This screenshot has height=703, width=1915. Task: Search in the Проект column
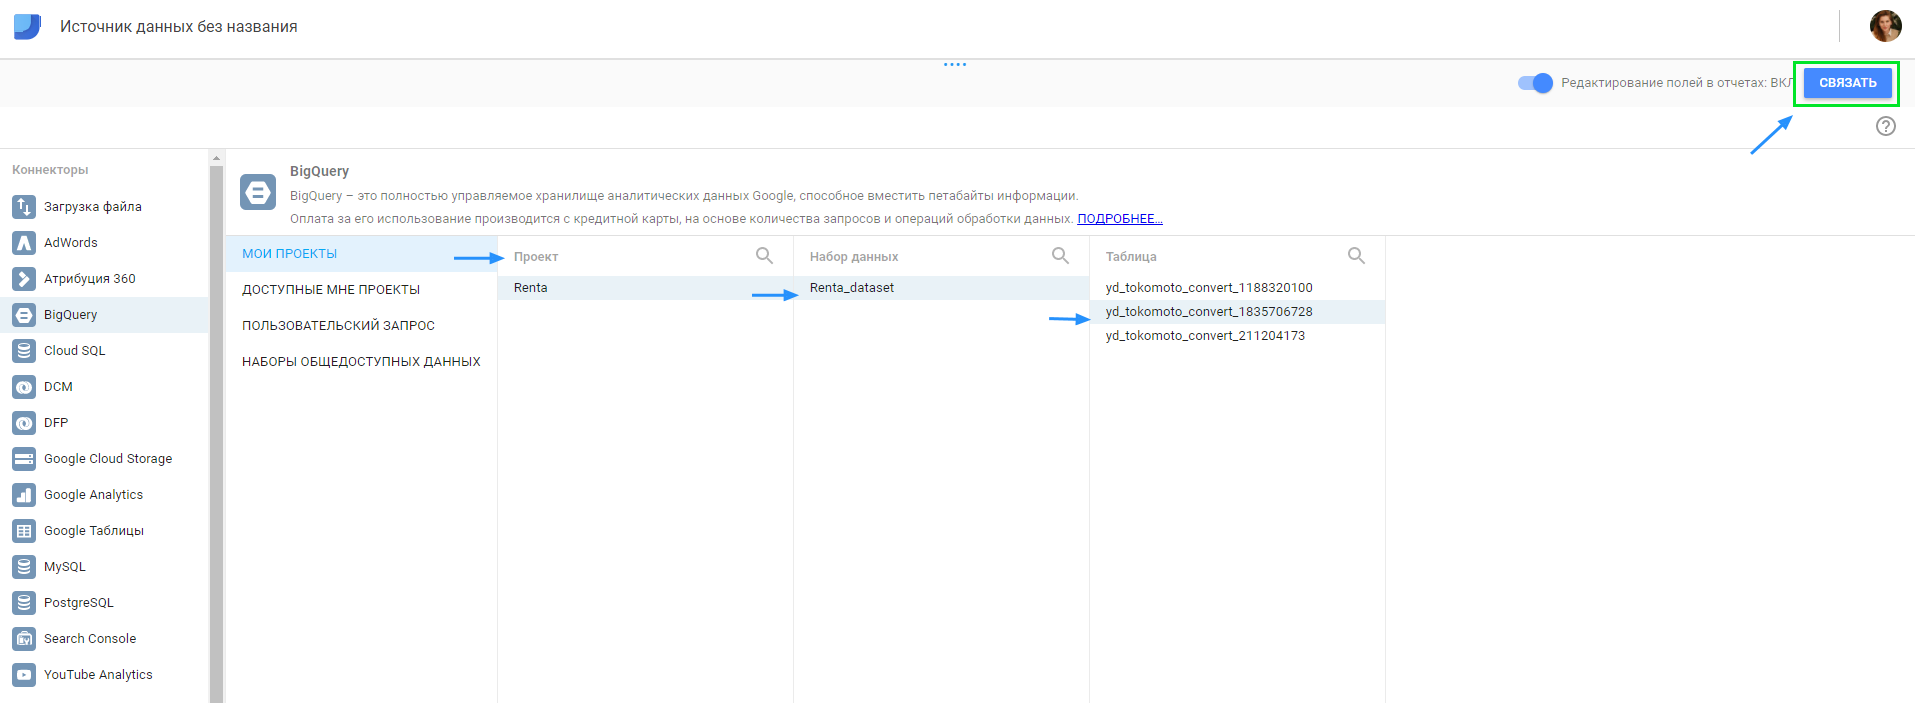pos(764,256)
